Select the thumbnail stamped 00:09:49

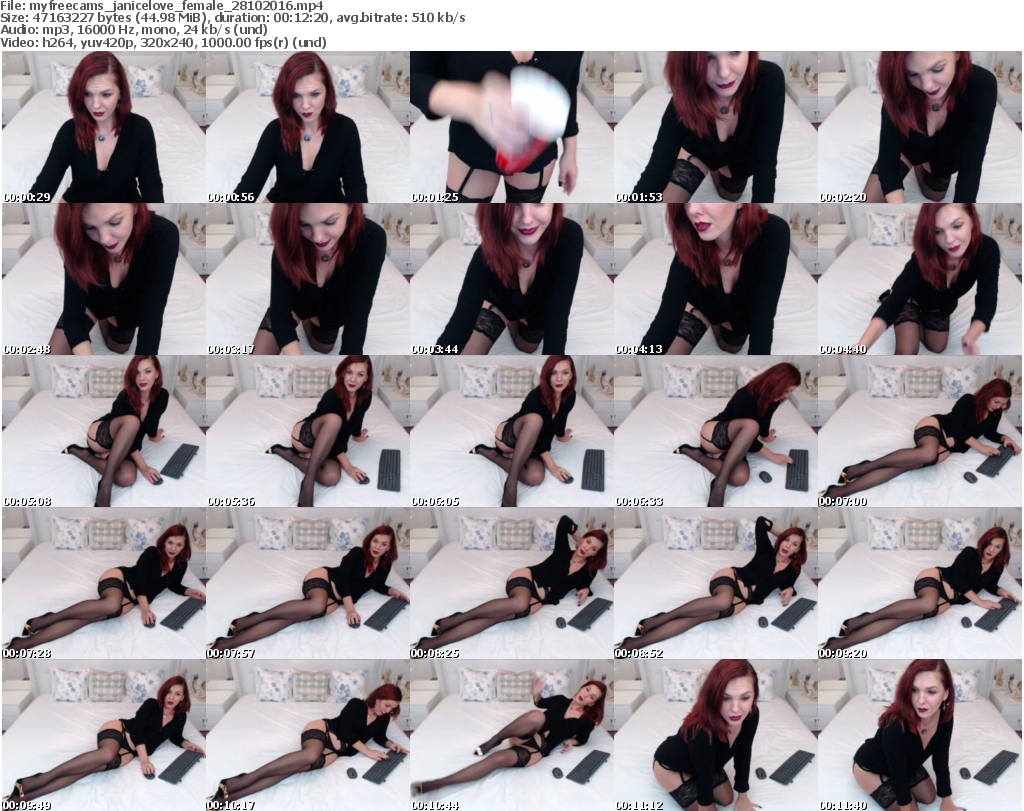pos(104,735)
